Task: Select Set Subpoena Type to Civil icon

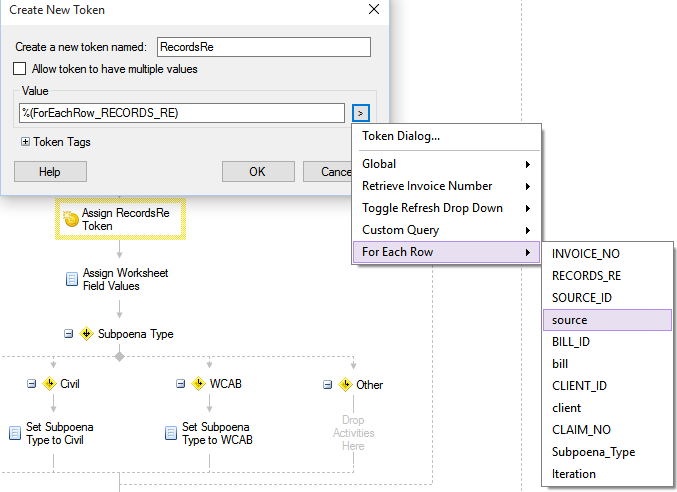Action: tap(15, 433)
